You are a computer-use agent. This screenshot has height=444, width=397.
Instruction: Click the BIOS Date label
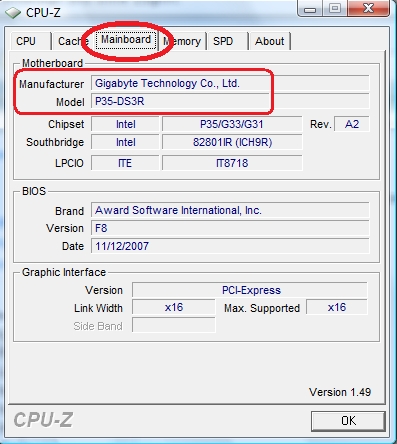(73, 246)
